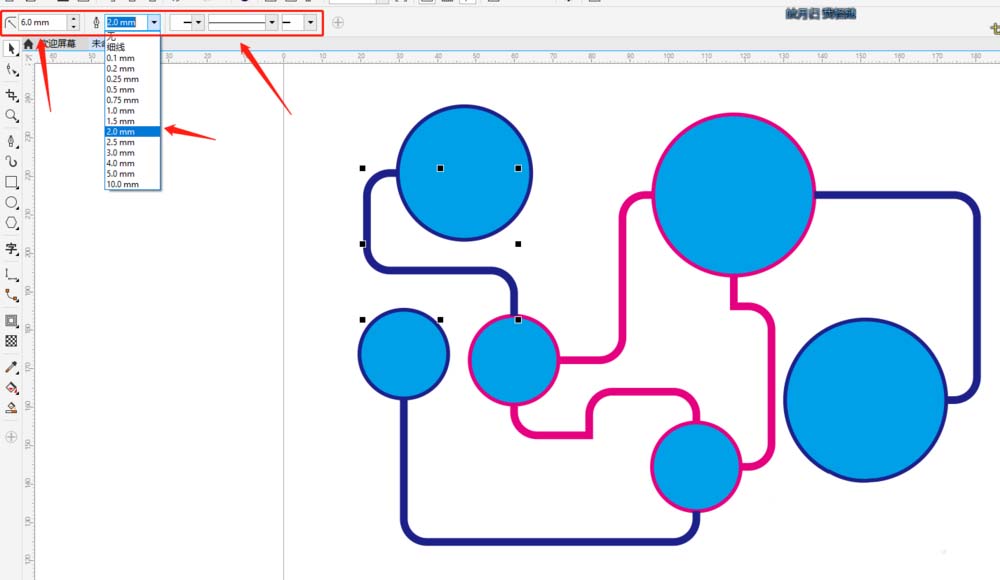Select the Crop tool
Viewport: 1000px width, 580px height.
tap(11, 96)
